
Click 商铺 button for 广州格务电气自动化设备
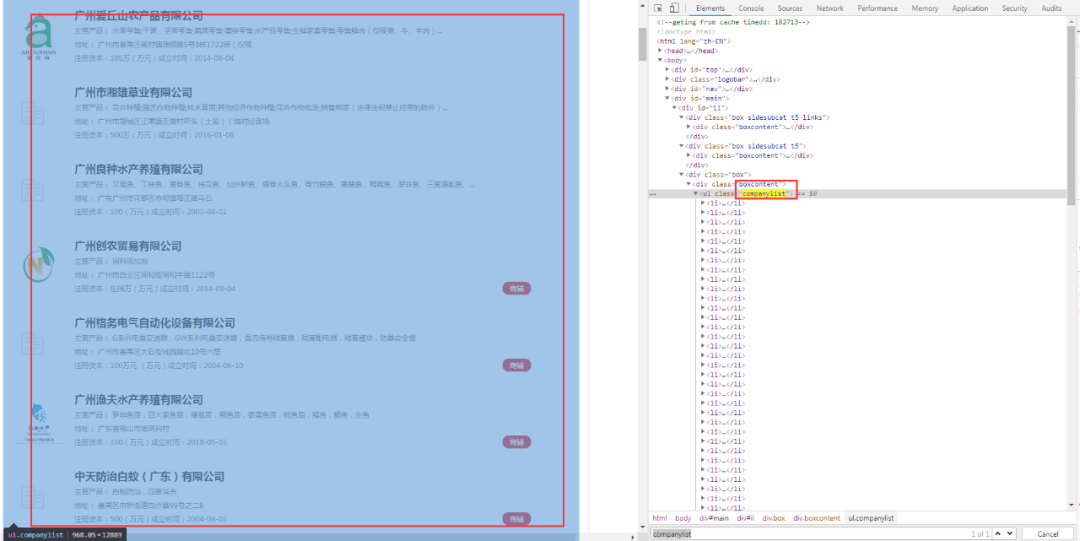517,365
